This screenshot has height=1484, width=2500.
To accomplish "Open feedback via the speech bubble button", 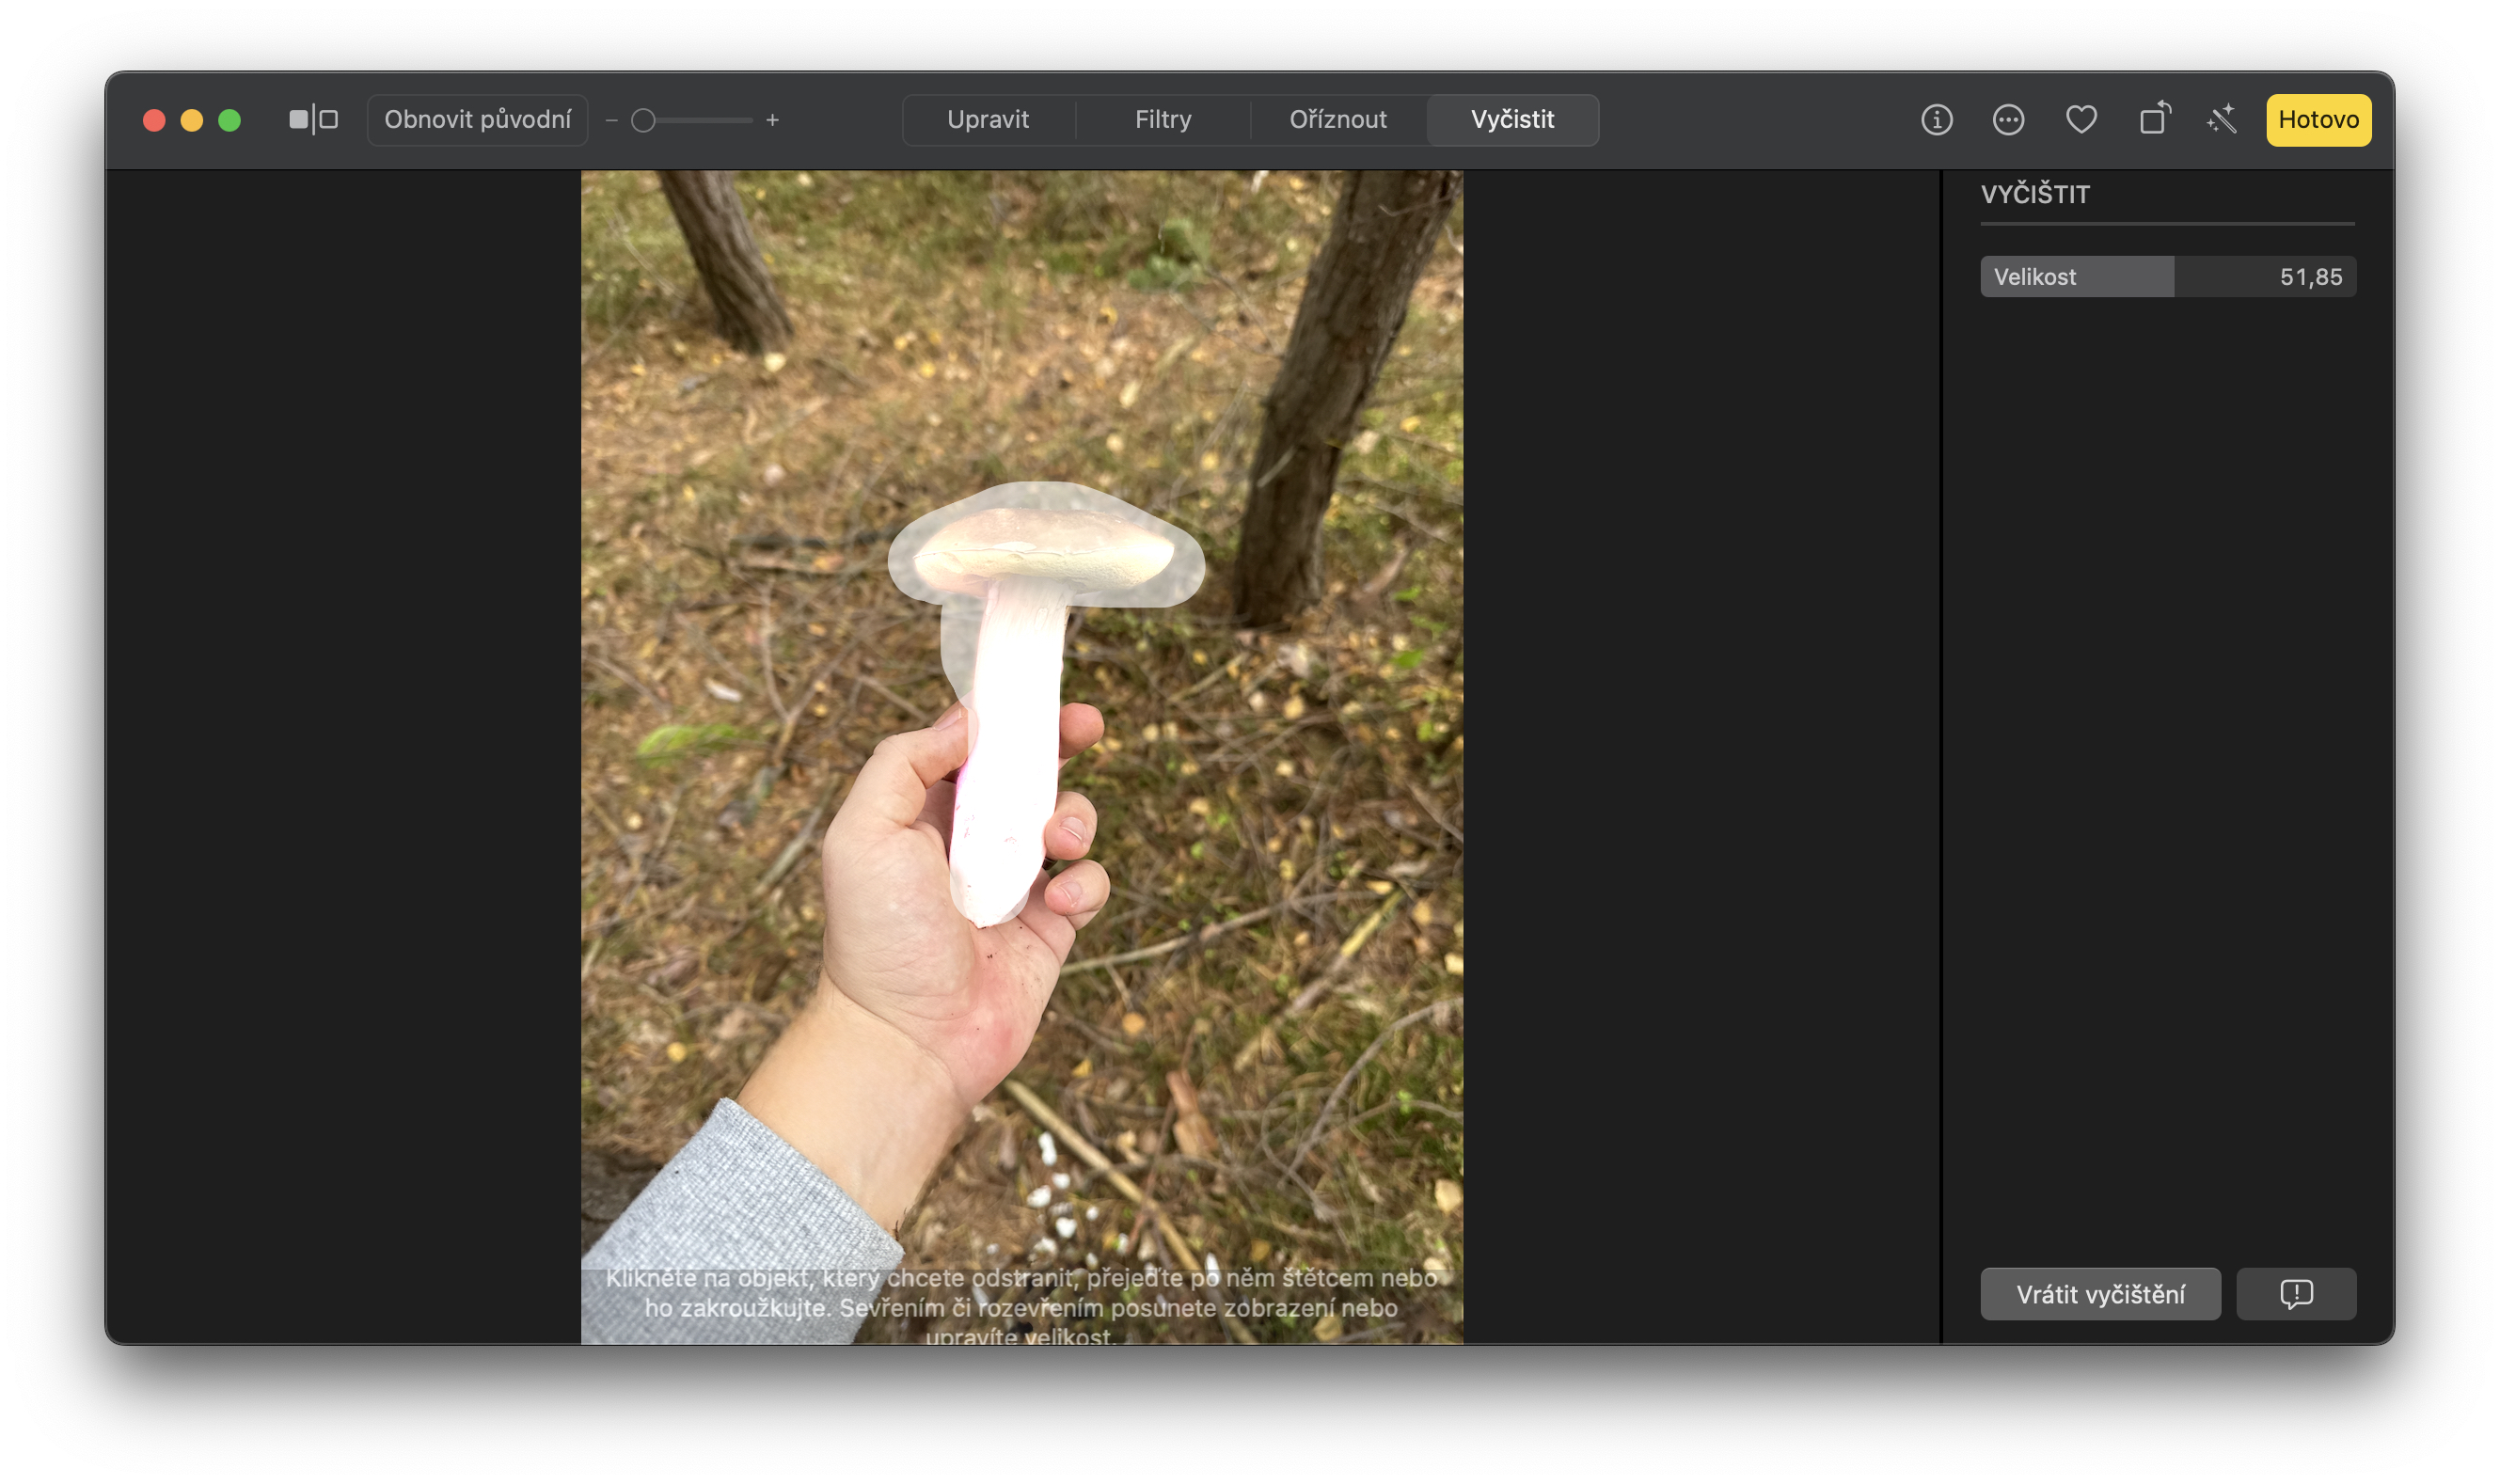I will point(2295,1293).
